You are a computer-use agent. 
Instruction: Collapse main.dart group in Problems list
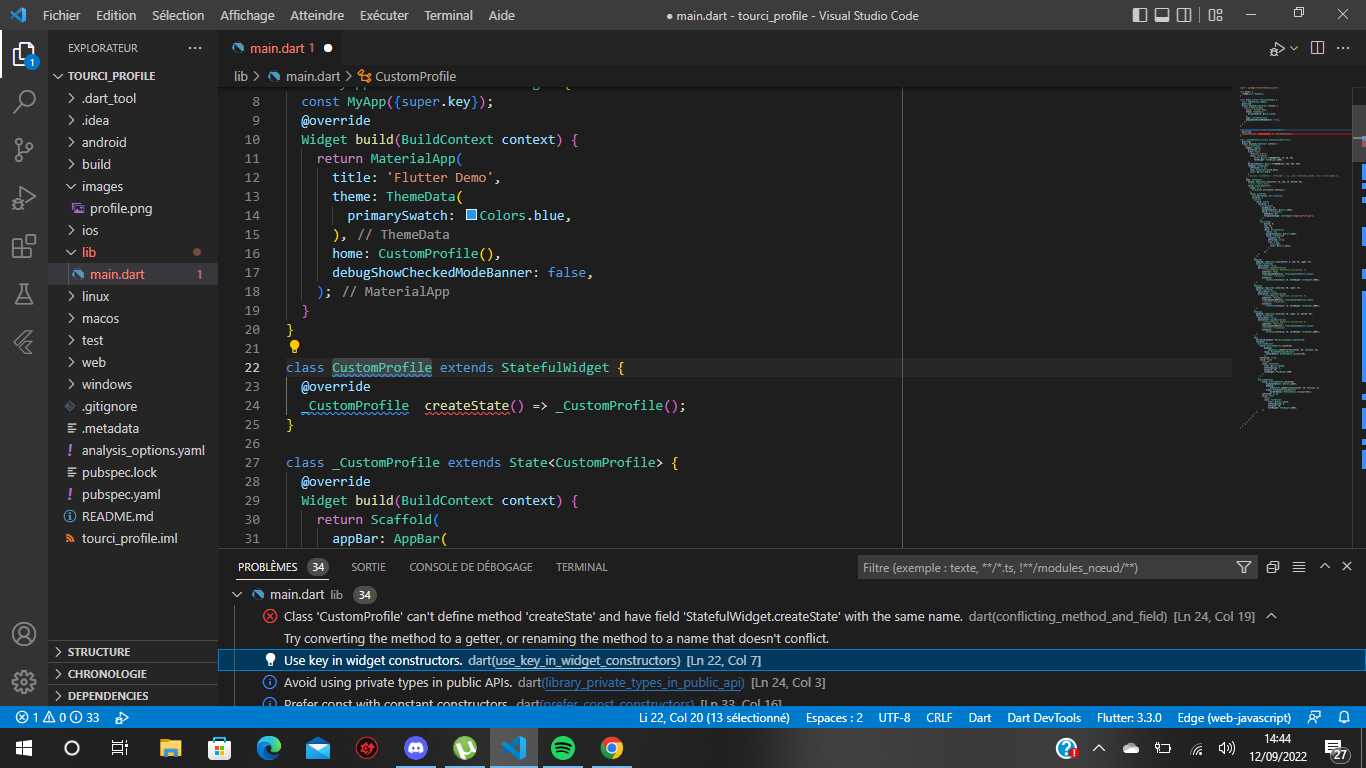(237, 594)
